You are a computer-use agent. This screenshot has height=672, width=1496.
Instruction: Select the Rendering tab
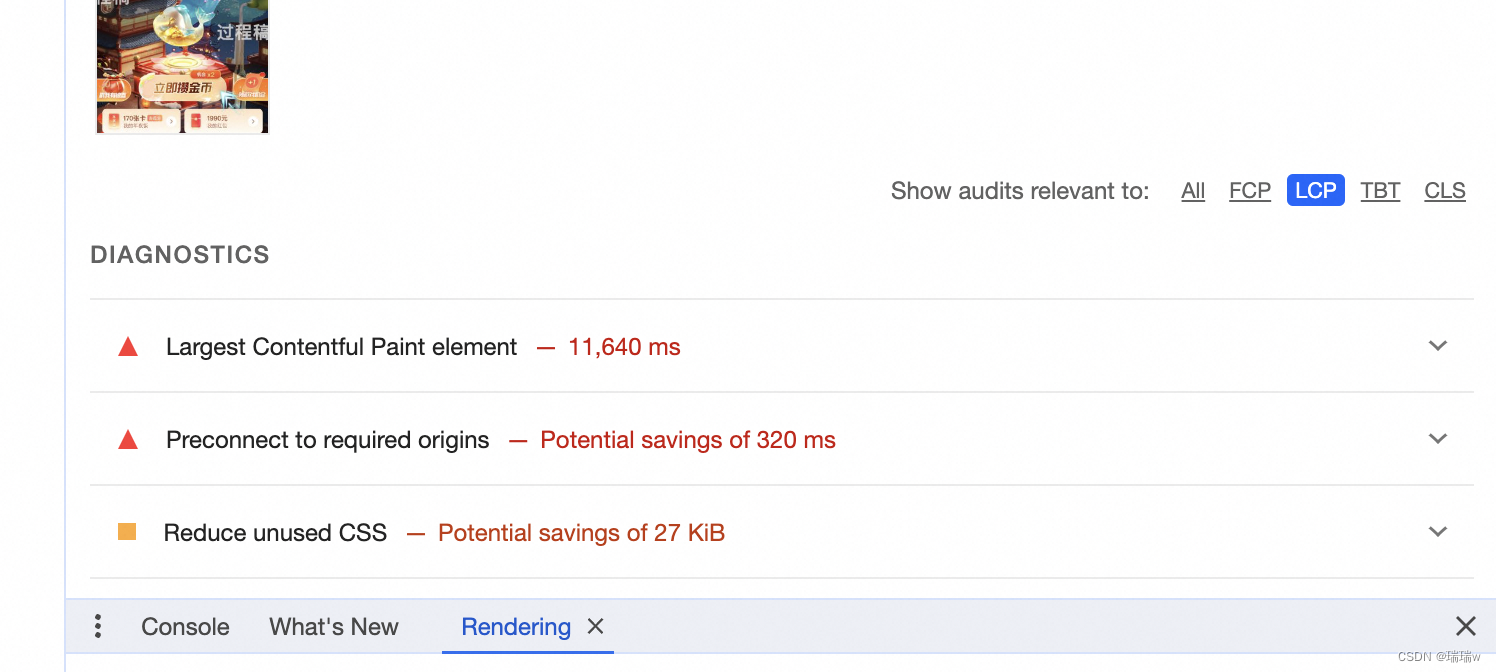tap(516, 627)
